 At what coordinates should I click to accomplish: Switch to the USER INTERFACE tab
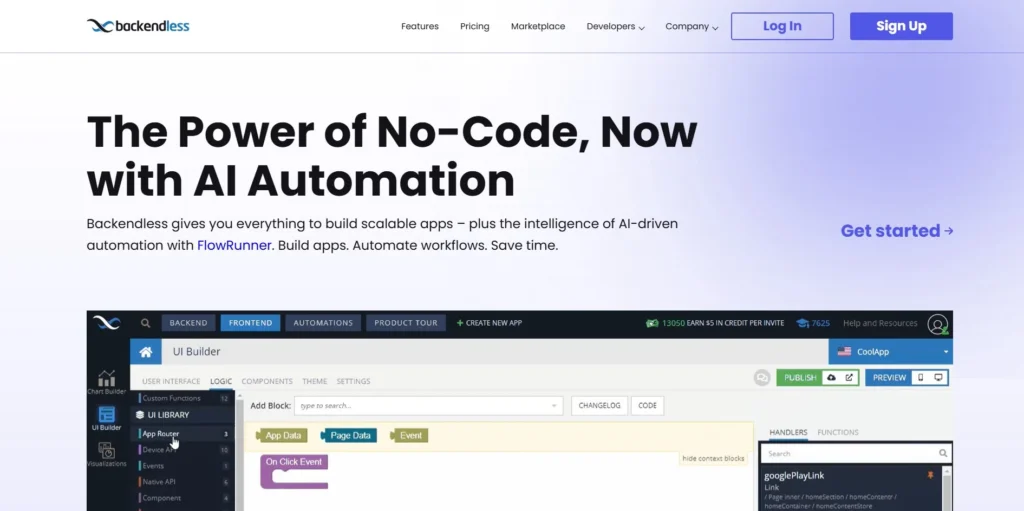point(171,381)
